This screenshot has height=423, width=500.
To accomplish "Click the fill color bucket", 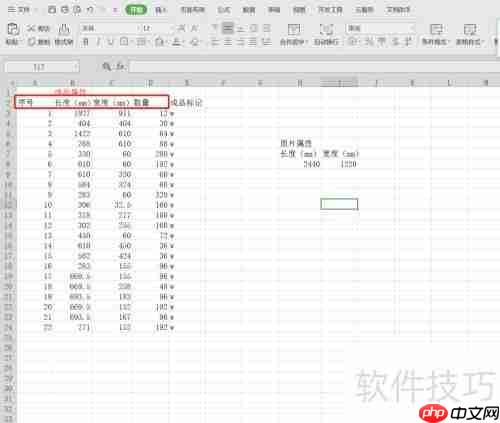I will 160,42.
